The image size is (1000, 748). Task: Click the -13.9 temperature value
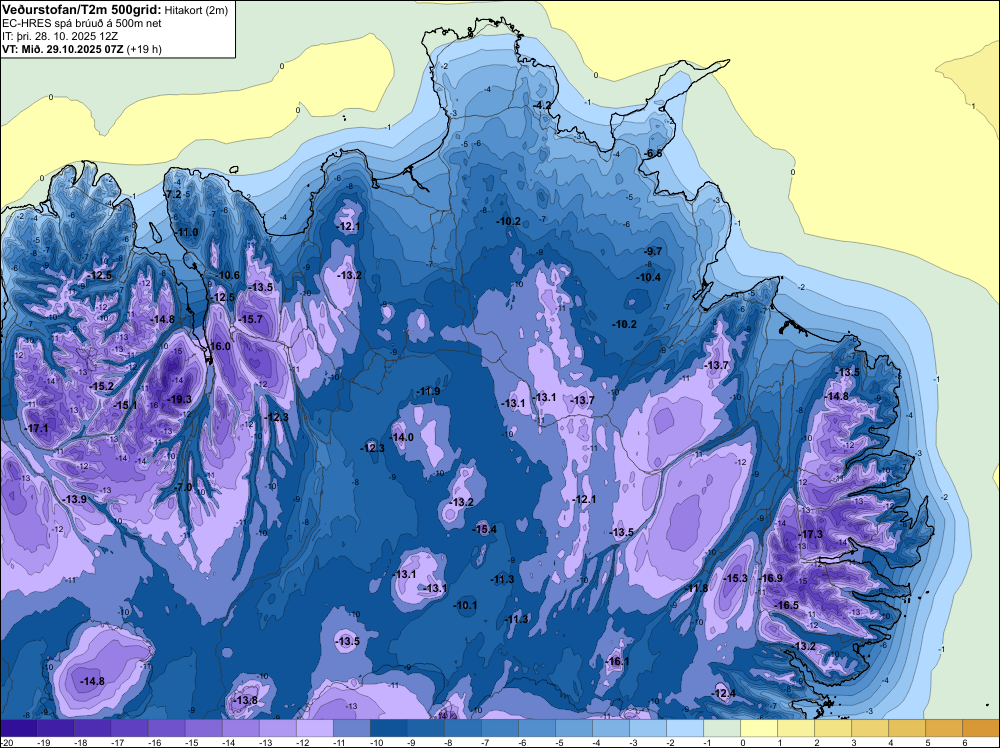[75, 499]
